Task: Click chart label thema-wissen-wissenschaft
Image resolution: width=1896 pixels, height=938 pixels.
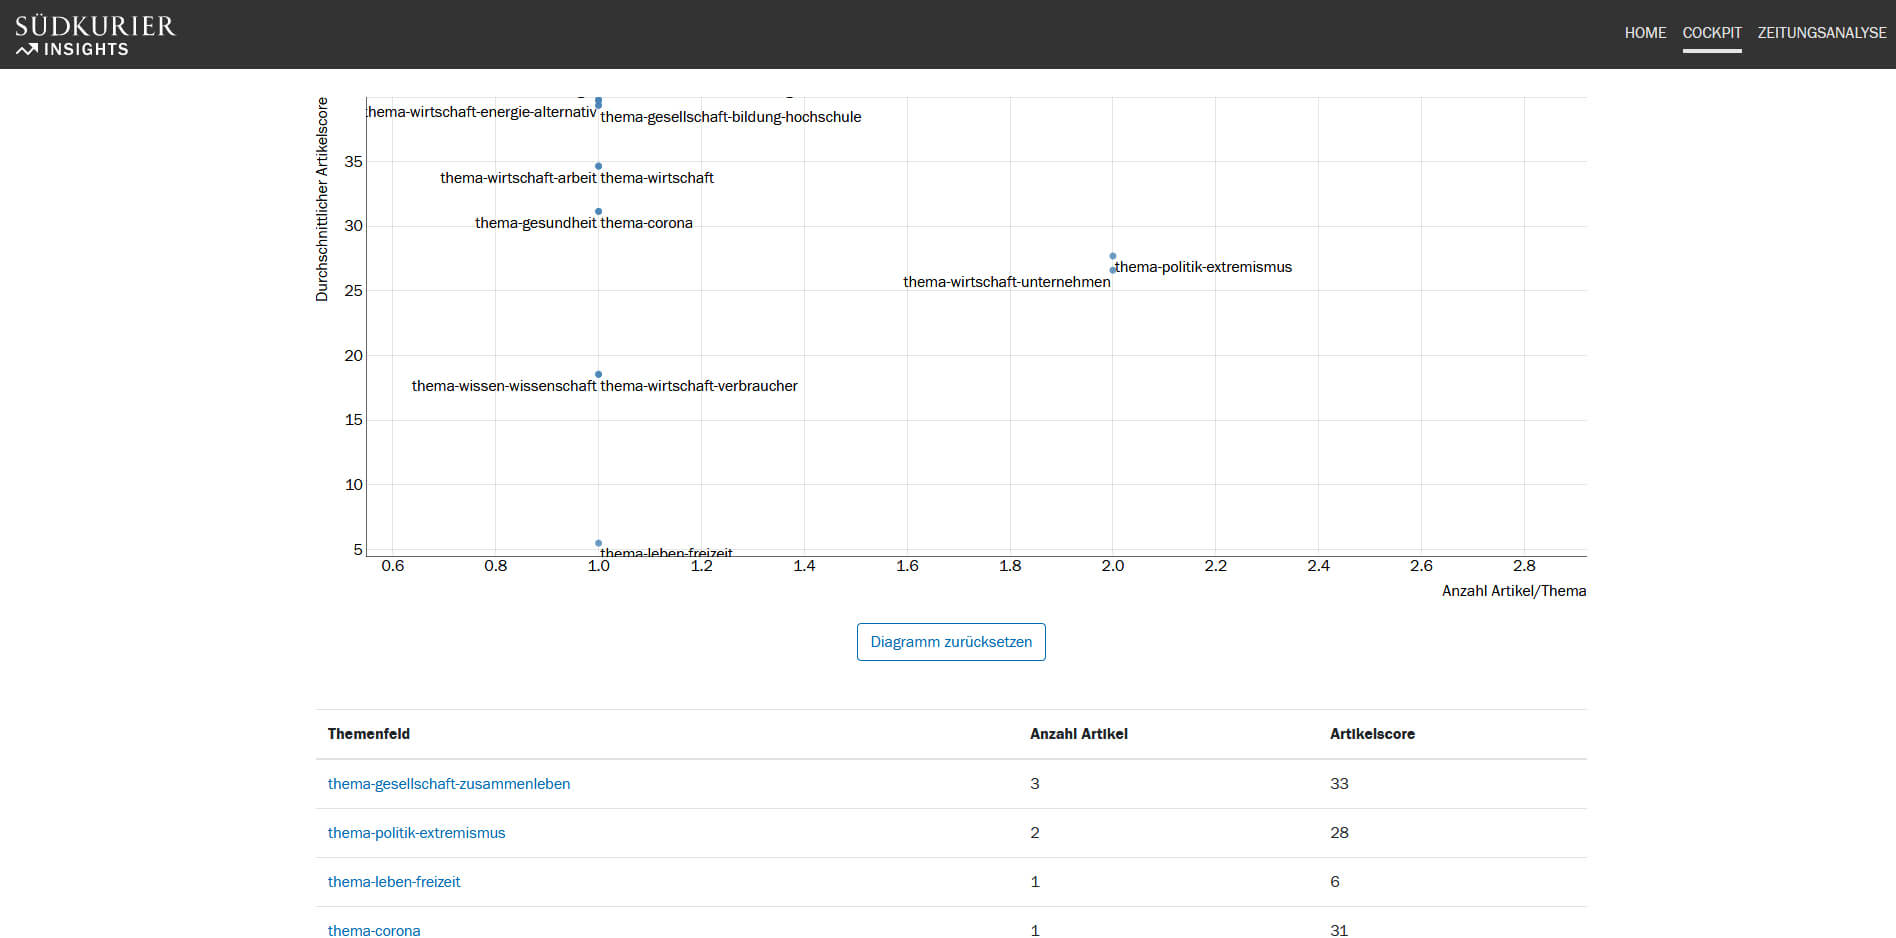Action: point(504,386)
